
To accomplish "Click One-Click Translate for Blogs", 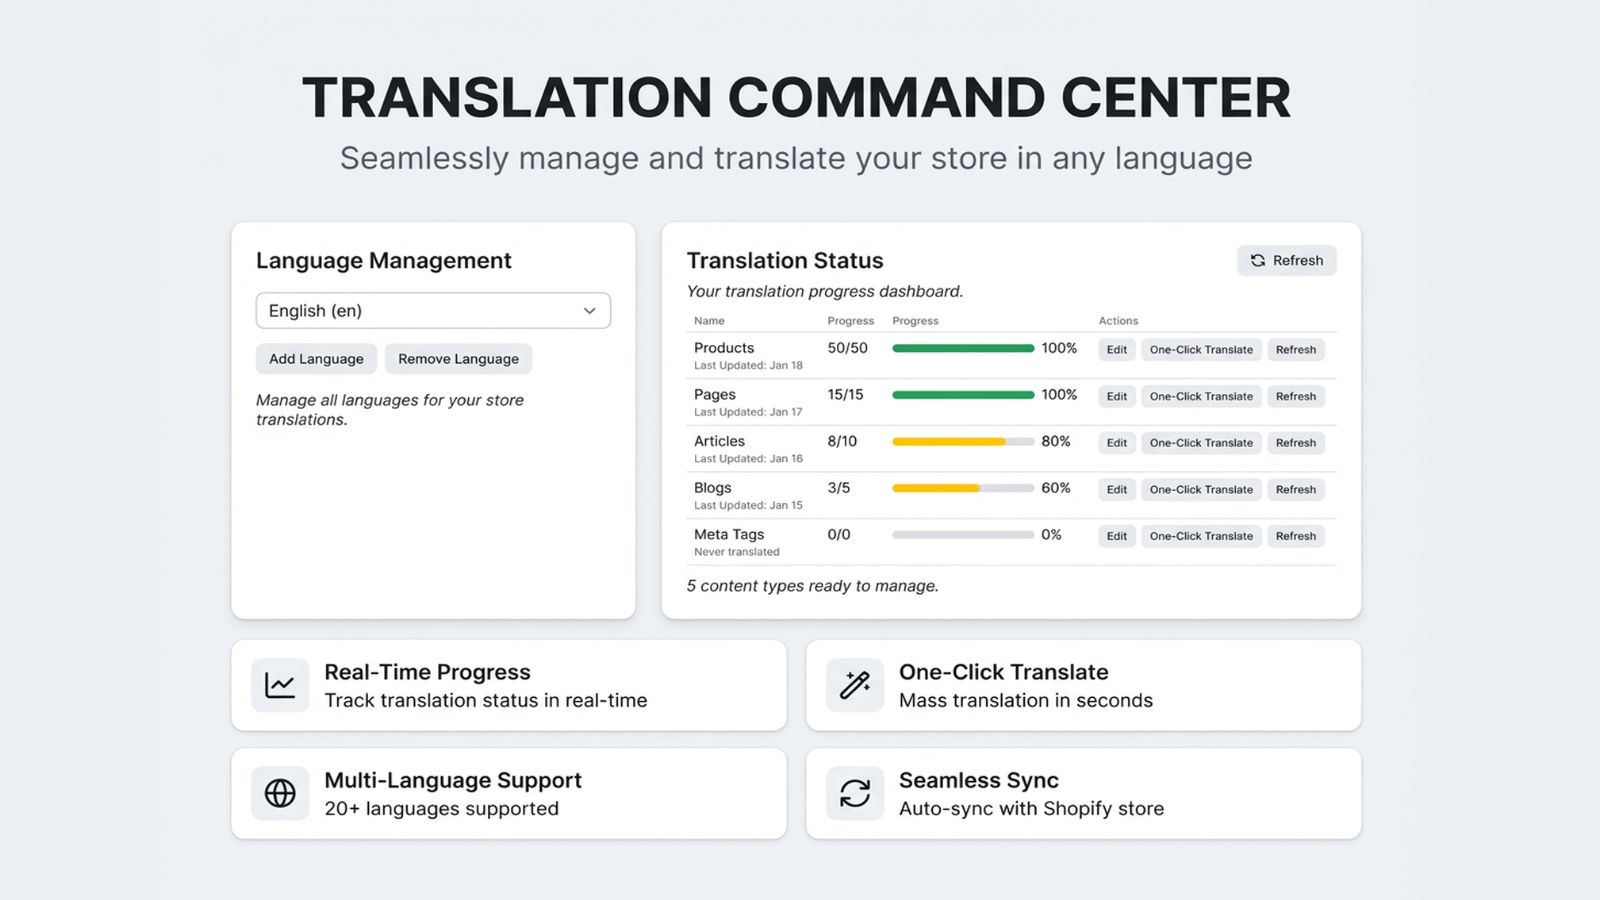I will point(1201,489).
